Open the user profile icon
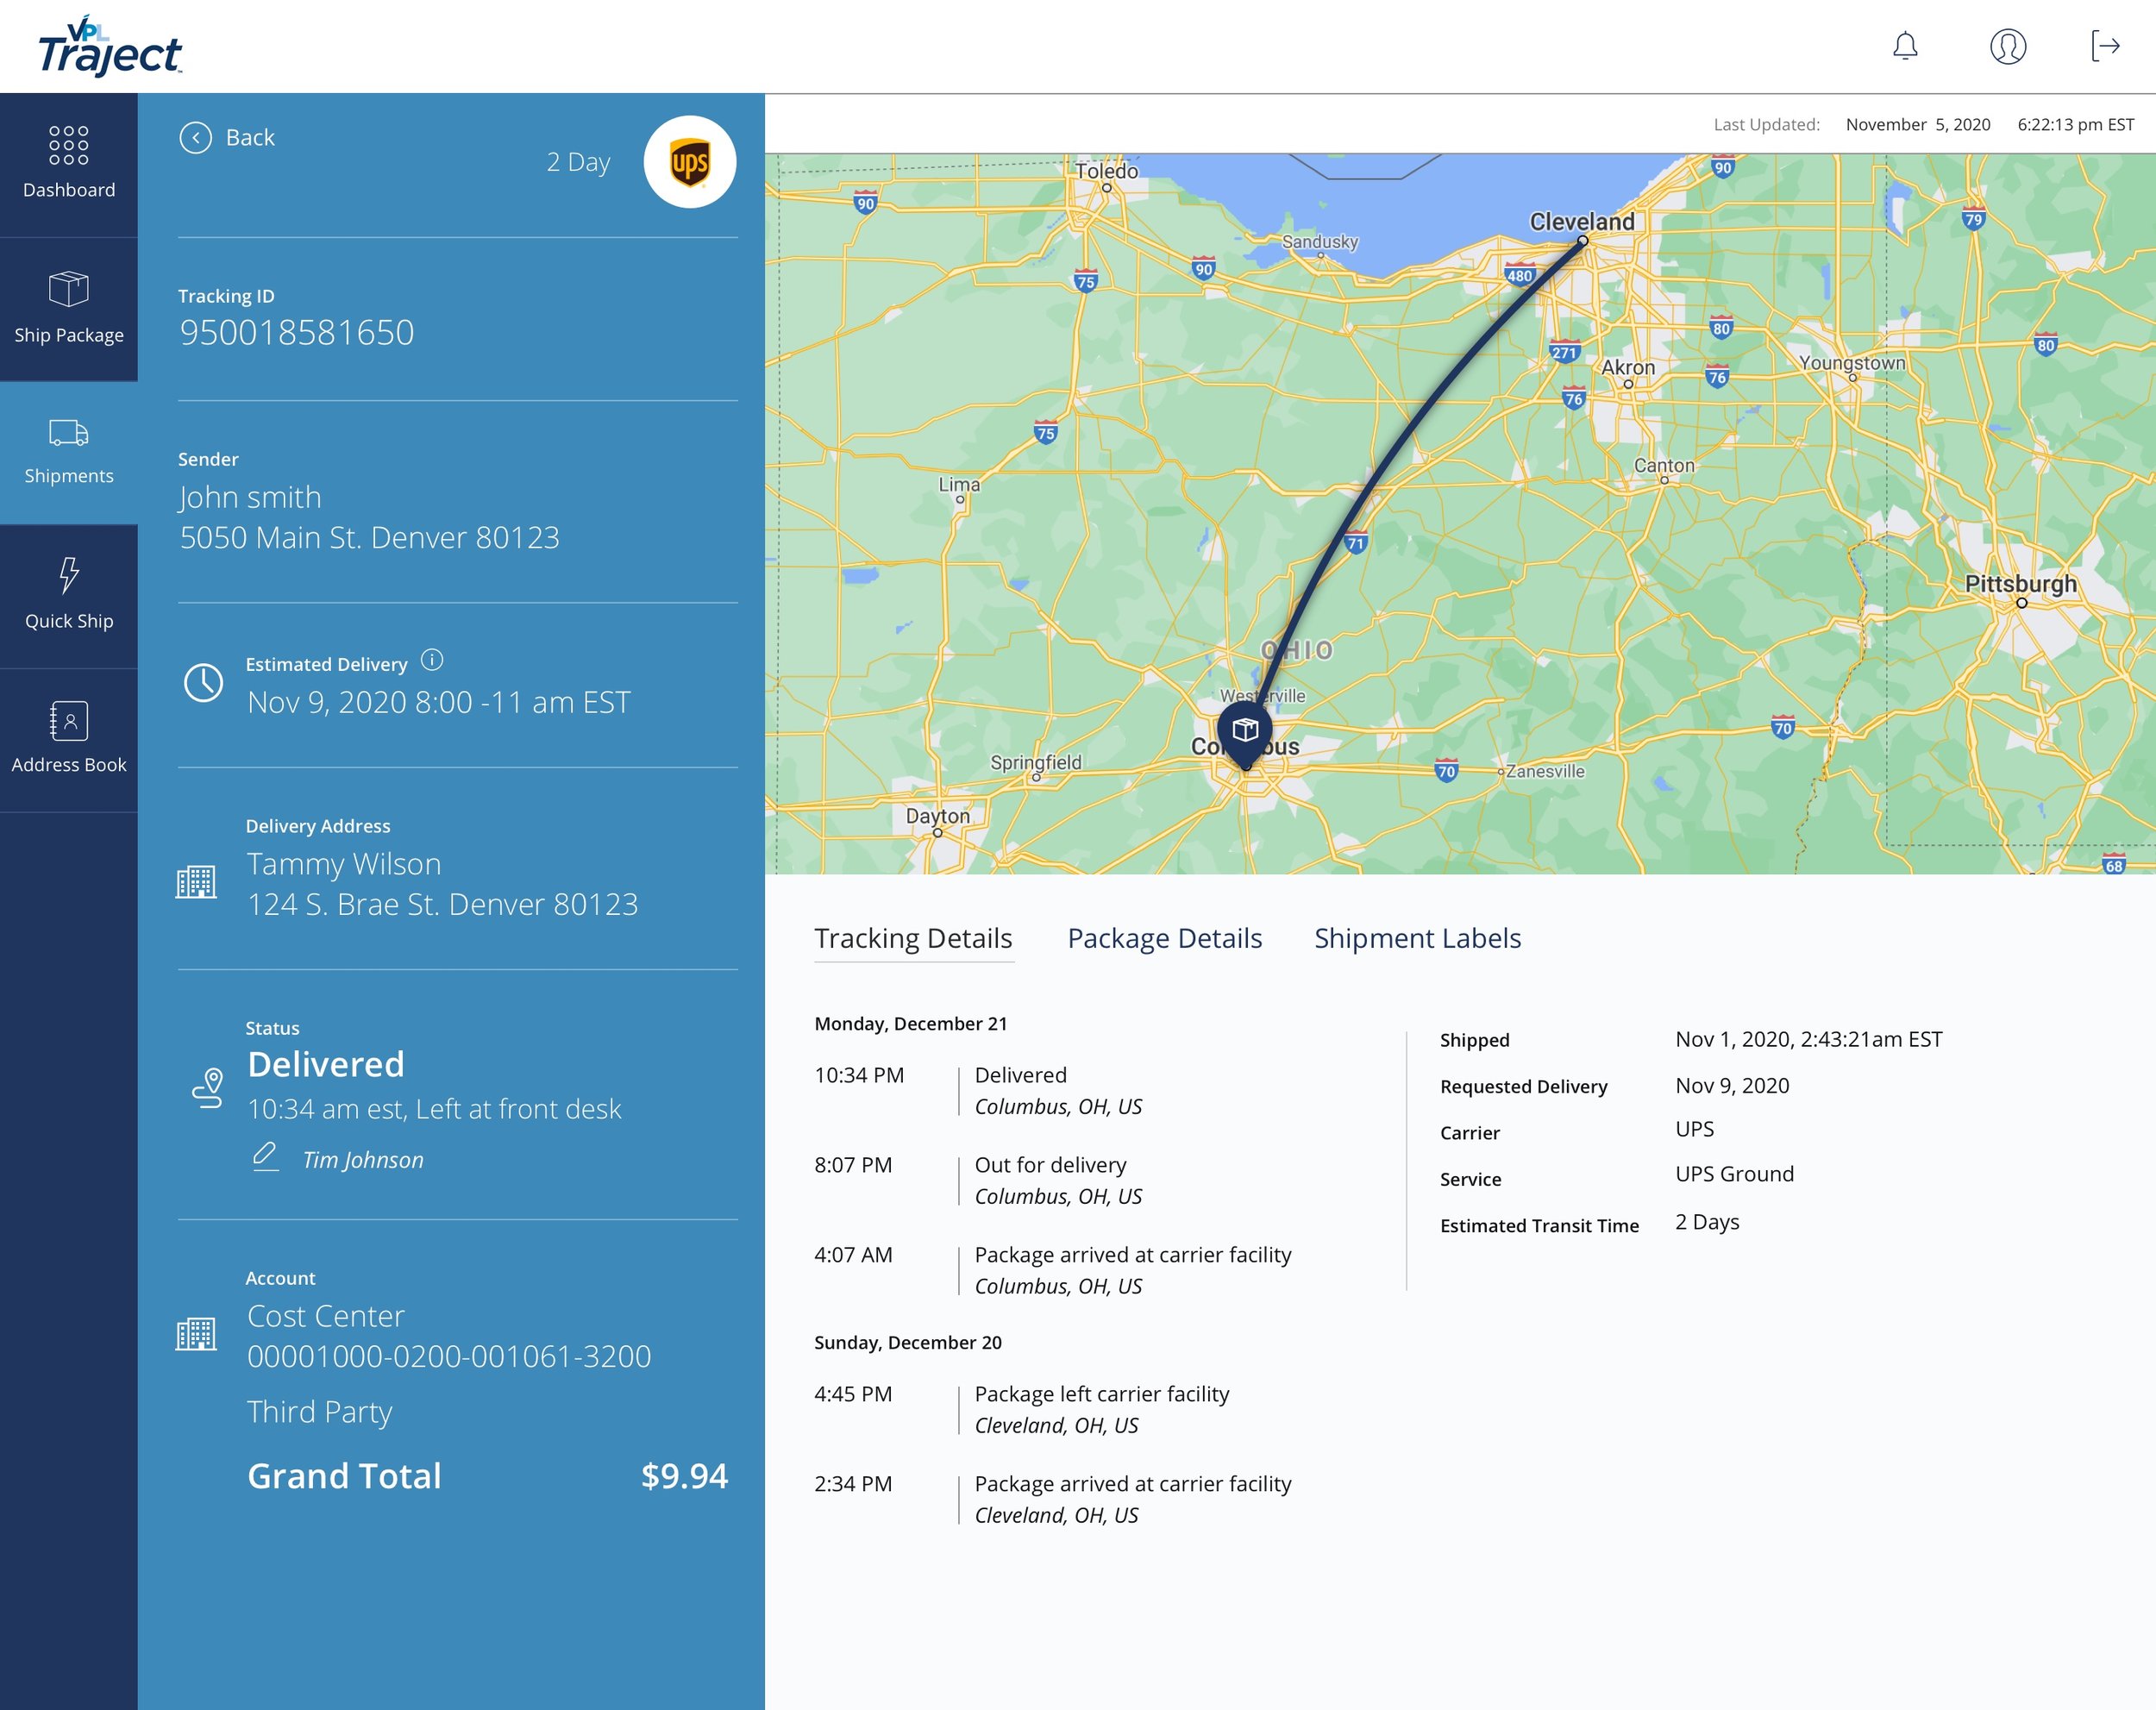The width and height of the screenshot is (2156, 1710). coord(2007,46)
